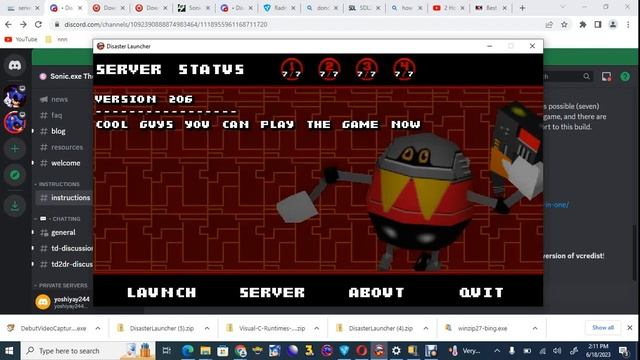The height and width of the screenshot is (360, 640).
Task: Open Discord help question-mark icon
Action: [x=625, y=76]
